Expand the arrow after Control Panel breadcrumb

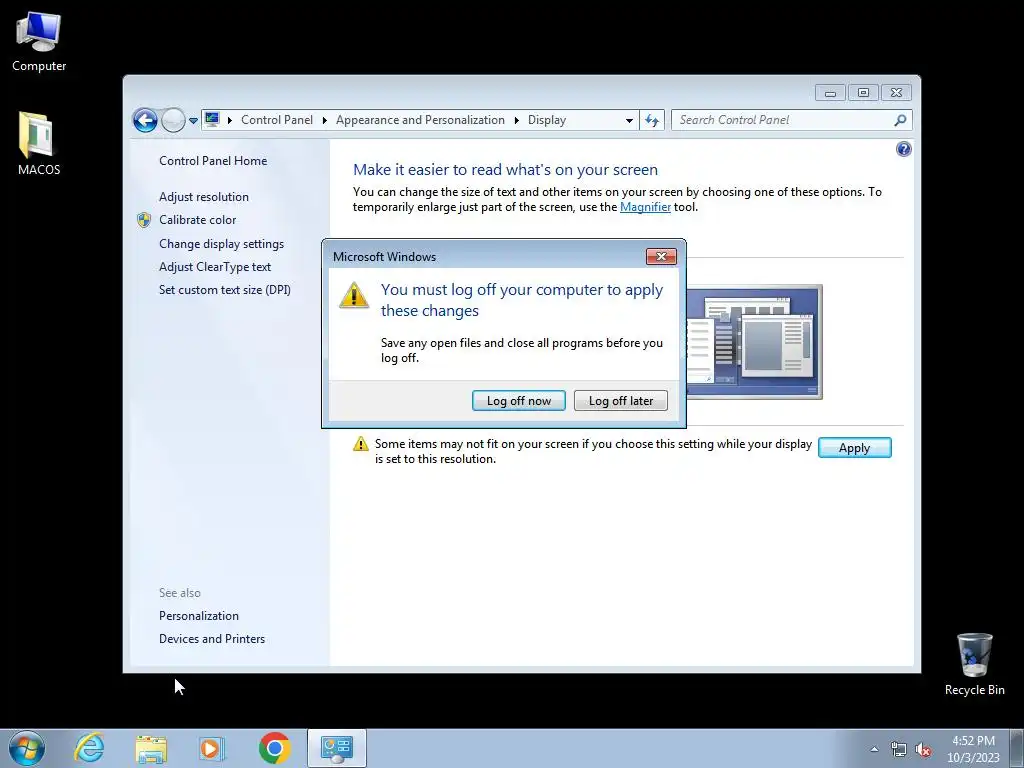click(x=325, y=120)
